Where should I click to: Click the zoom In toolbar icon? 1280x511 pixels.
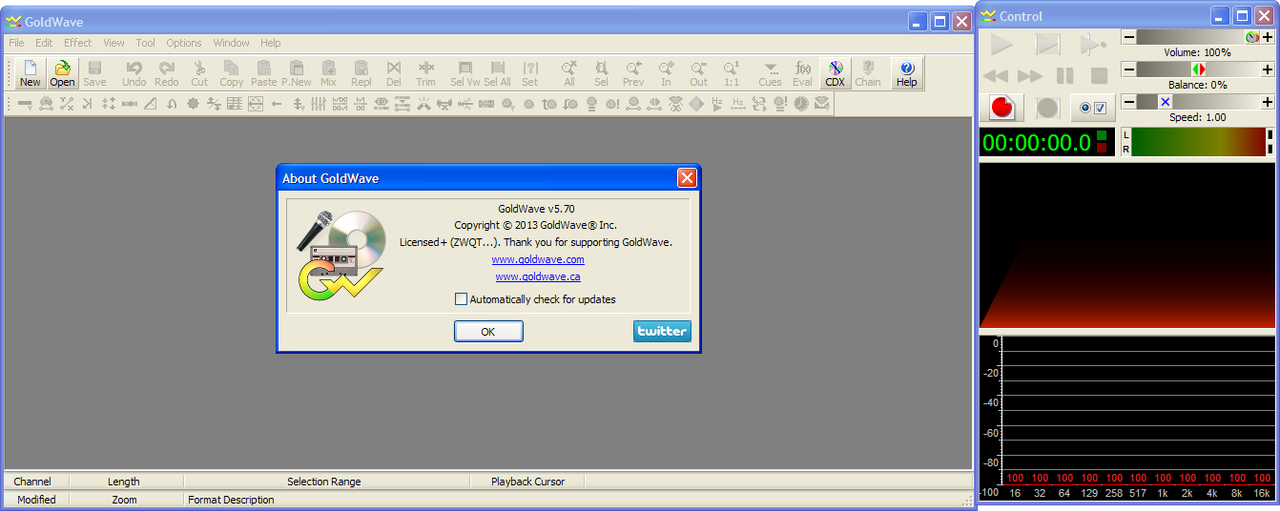[666, 73]
